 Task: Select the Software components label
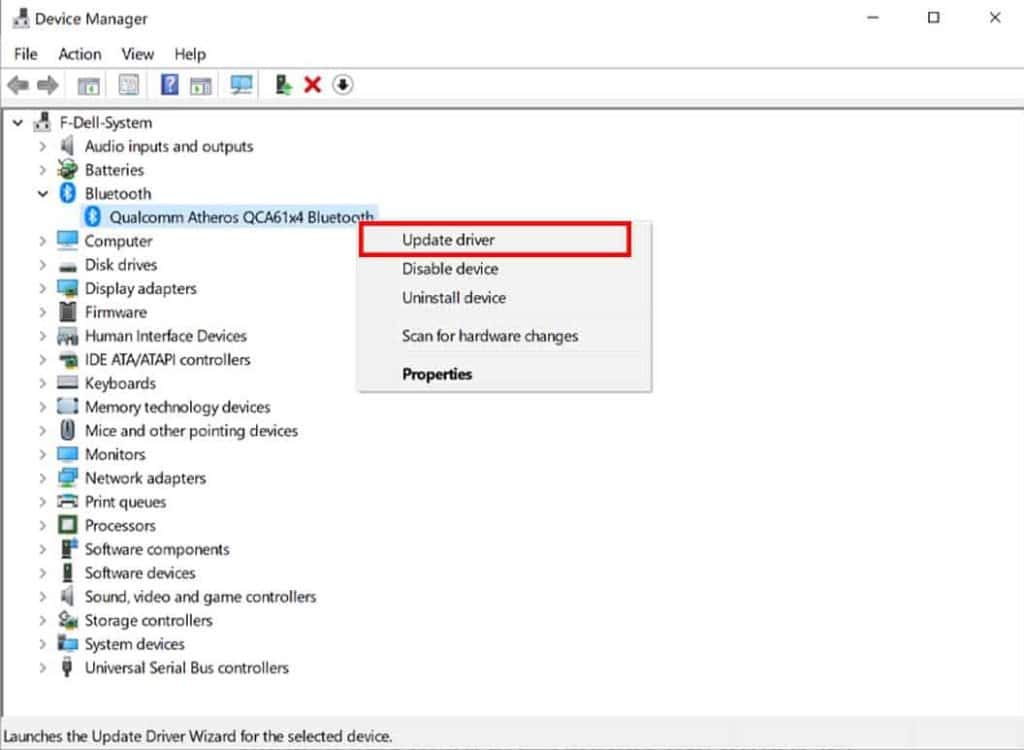[x=157, y=549]
